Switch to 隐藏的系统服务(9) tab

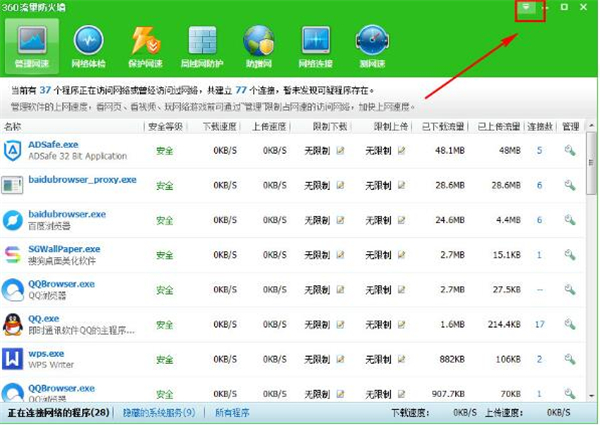click(x=159, y=413)
